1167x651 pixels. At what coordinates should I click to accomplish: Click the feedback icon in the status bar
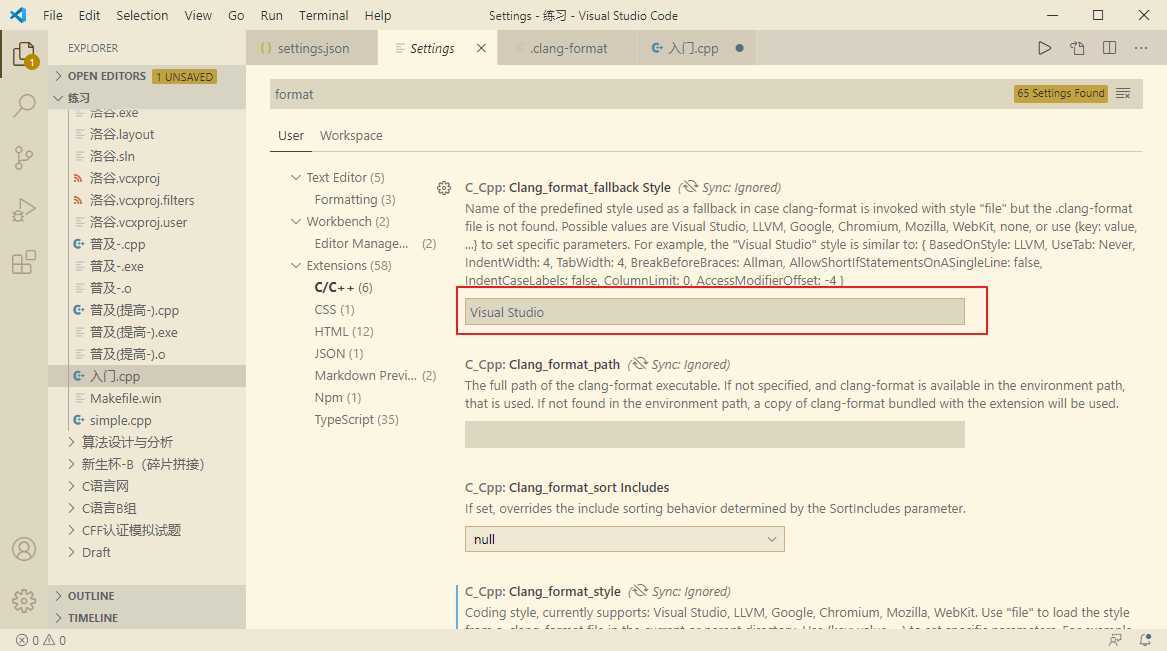pyautogui.click(x=1115, y=640)
